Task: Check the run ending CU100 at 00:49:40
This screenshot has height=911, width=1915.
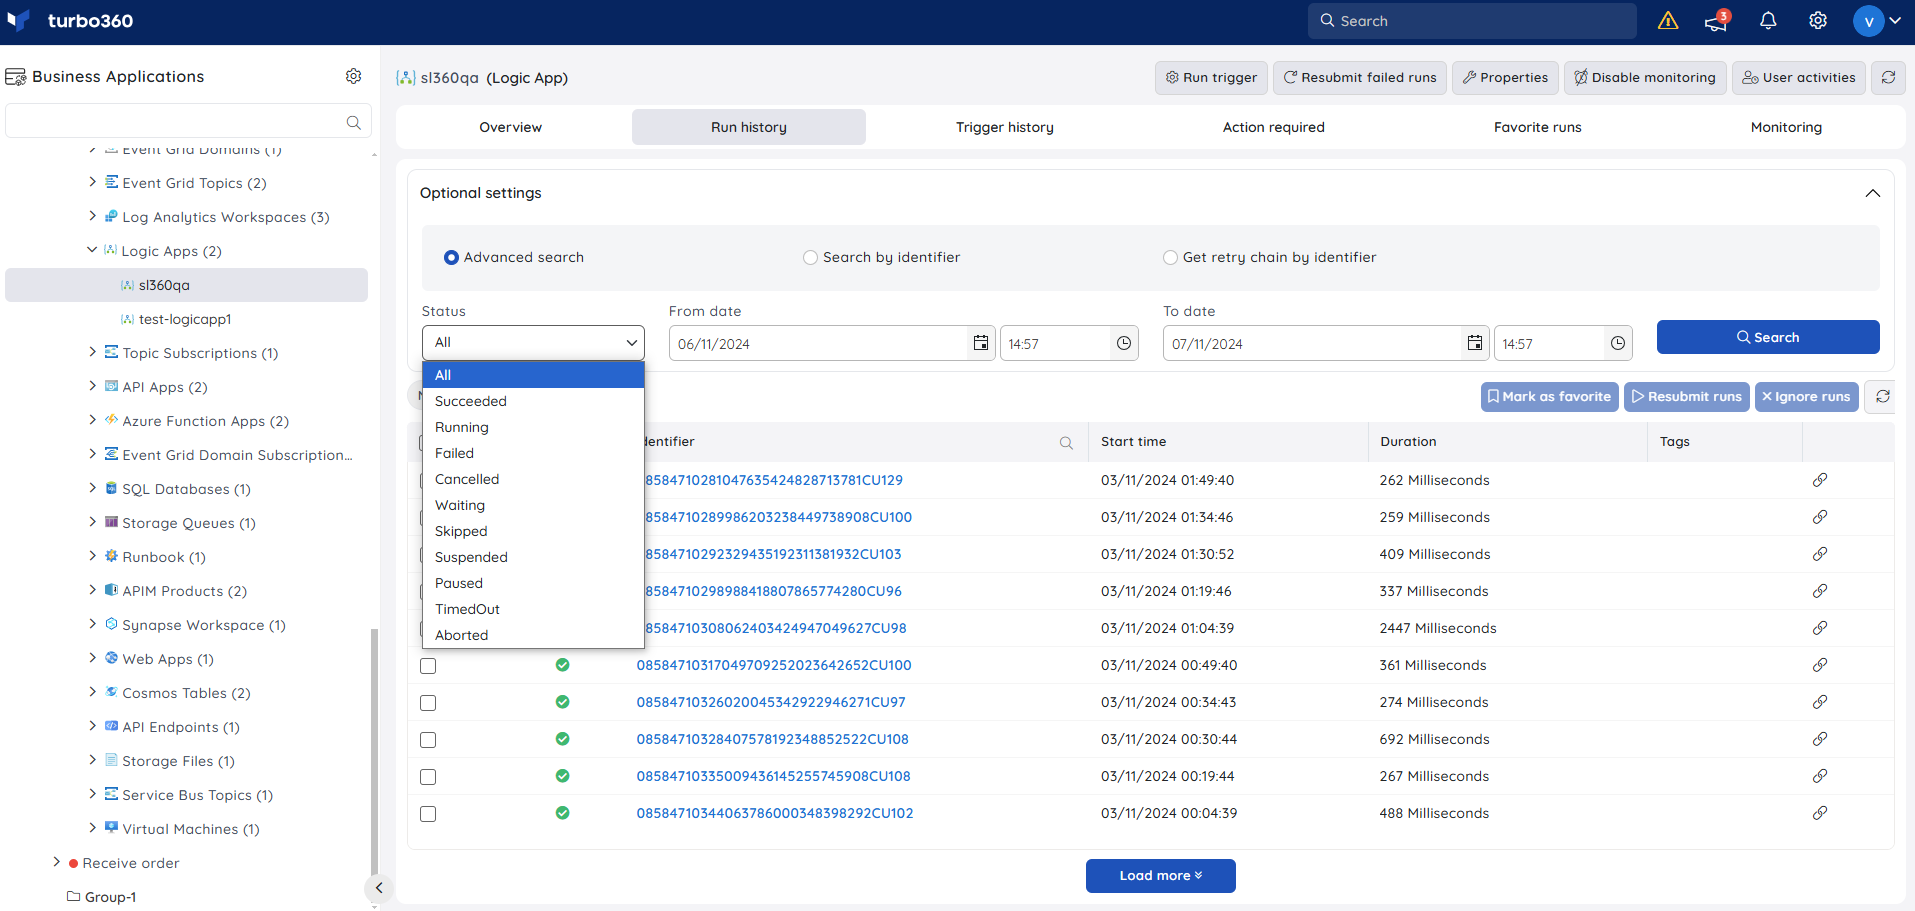Action: click(x=428, y=666)
